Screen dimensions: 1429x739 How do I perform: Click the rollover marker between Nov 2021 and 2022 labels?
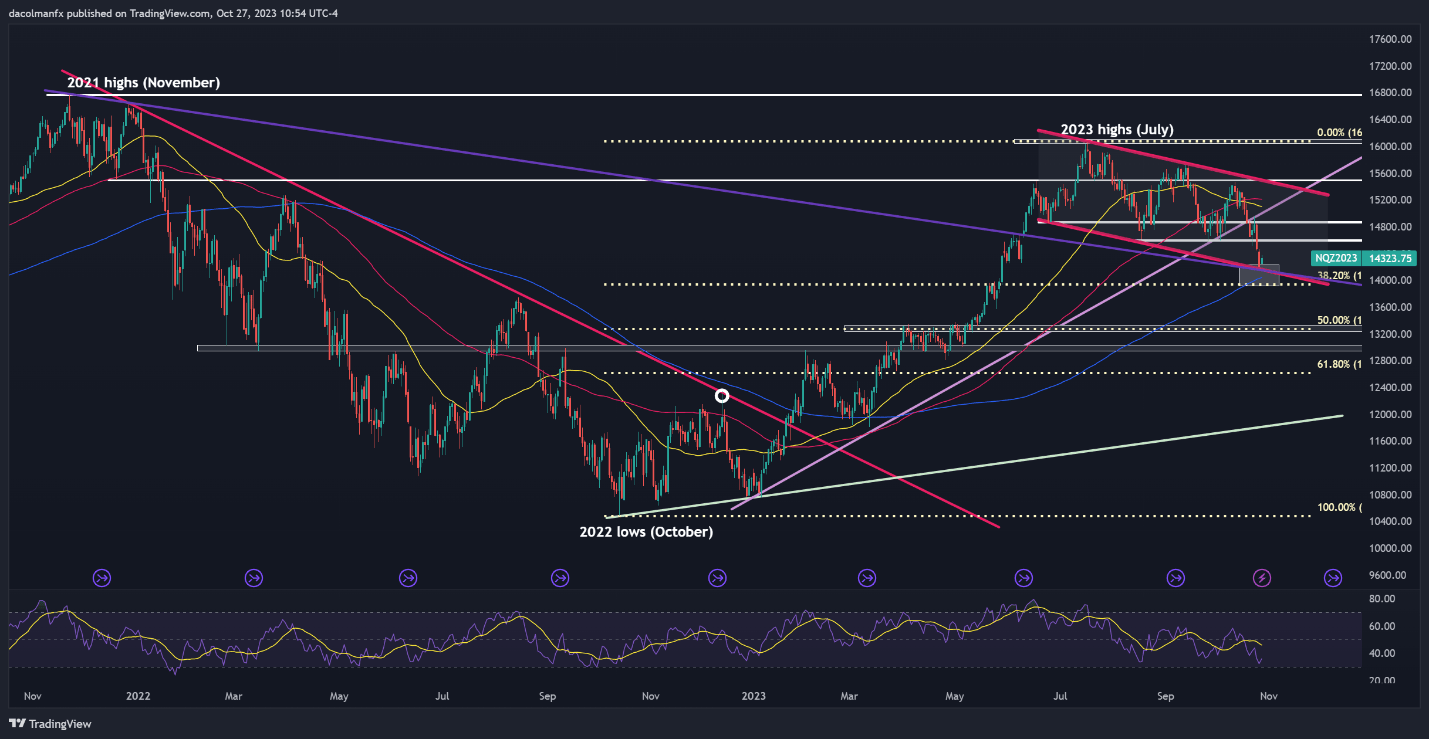click(102, 577)
